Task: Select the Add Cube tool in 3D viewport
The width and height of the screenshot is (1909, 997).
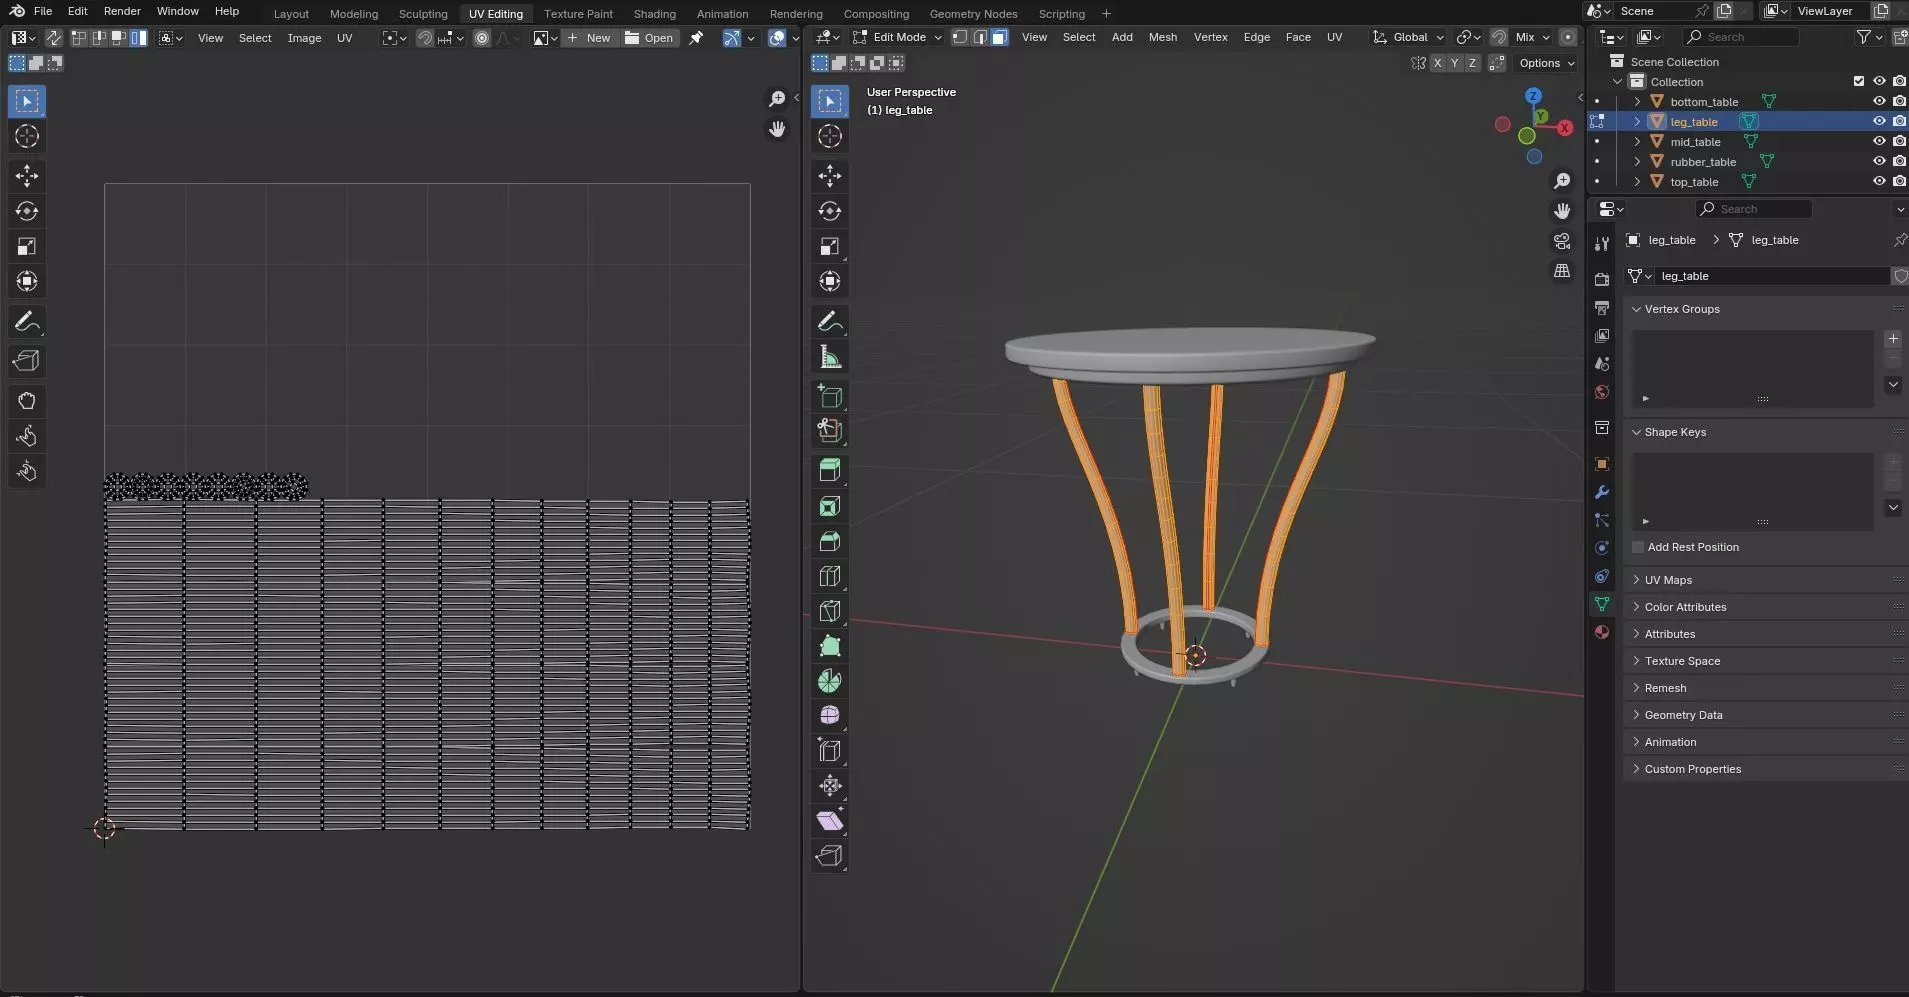Action: click(x=830, y=396)
